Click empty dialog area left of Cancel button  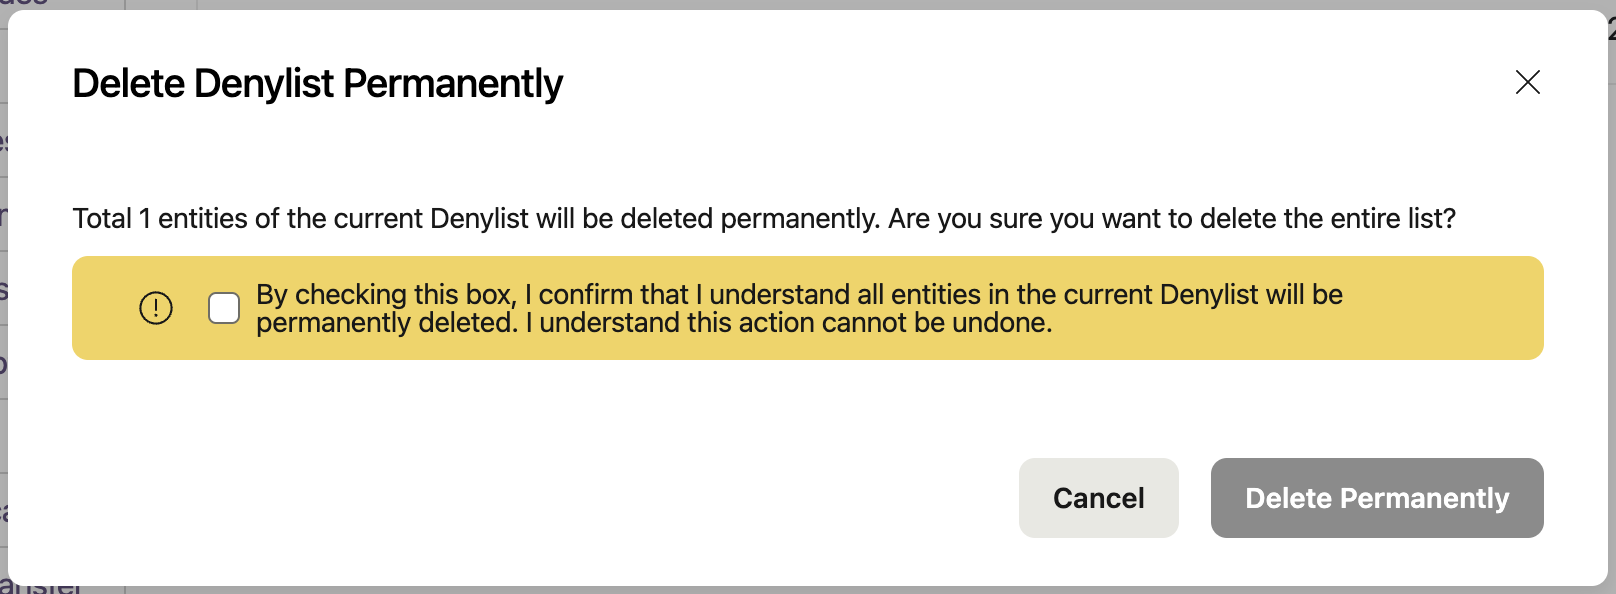pyautogui.click(x=540, y=498)
